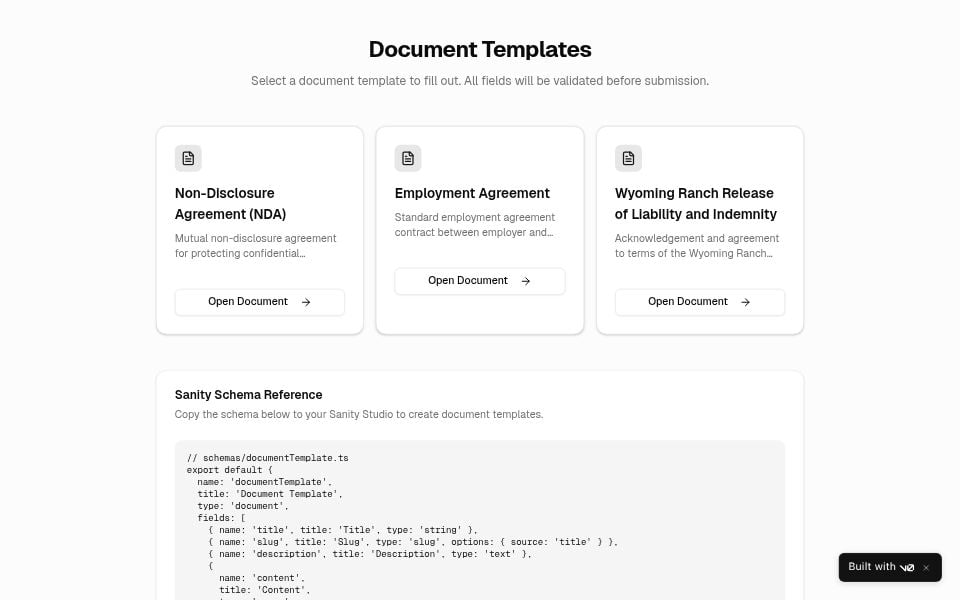Click the Mutual non-disclosure agreement description
Viewport: 960px width, 600px height.
255,246
